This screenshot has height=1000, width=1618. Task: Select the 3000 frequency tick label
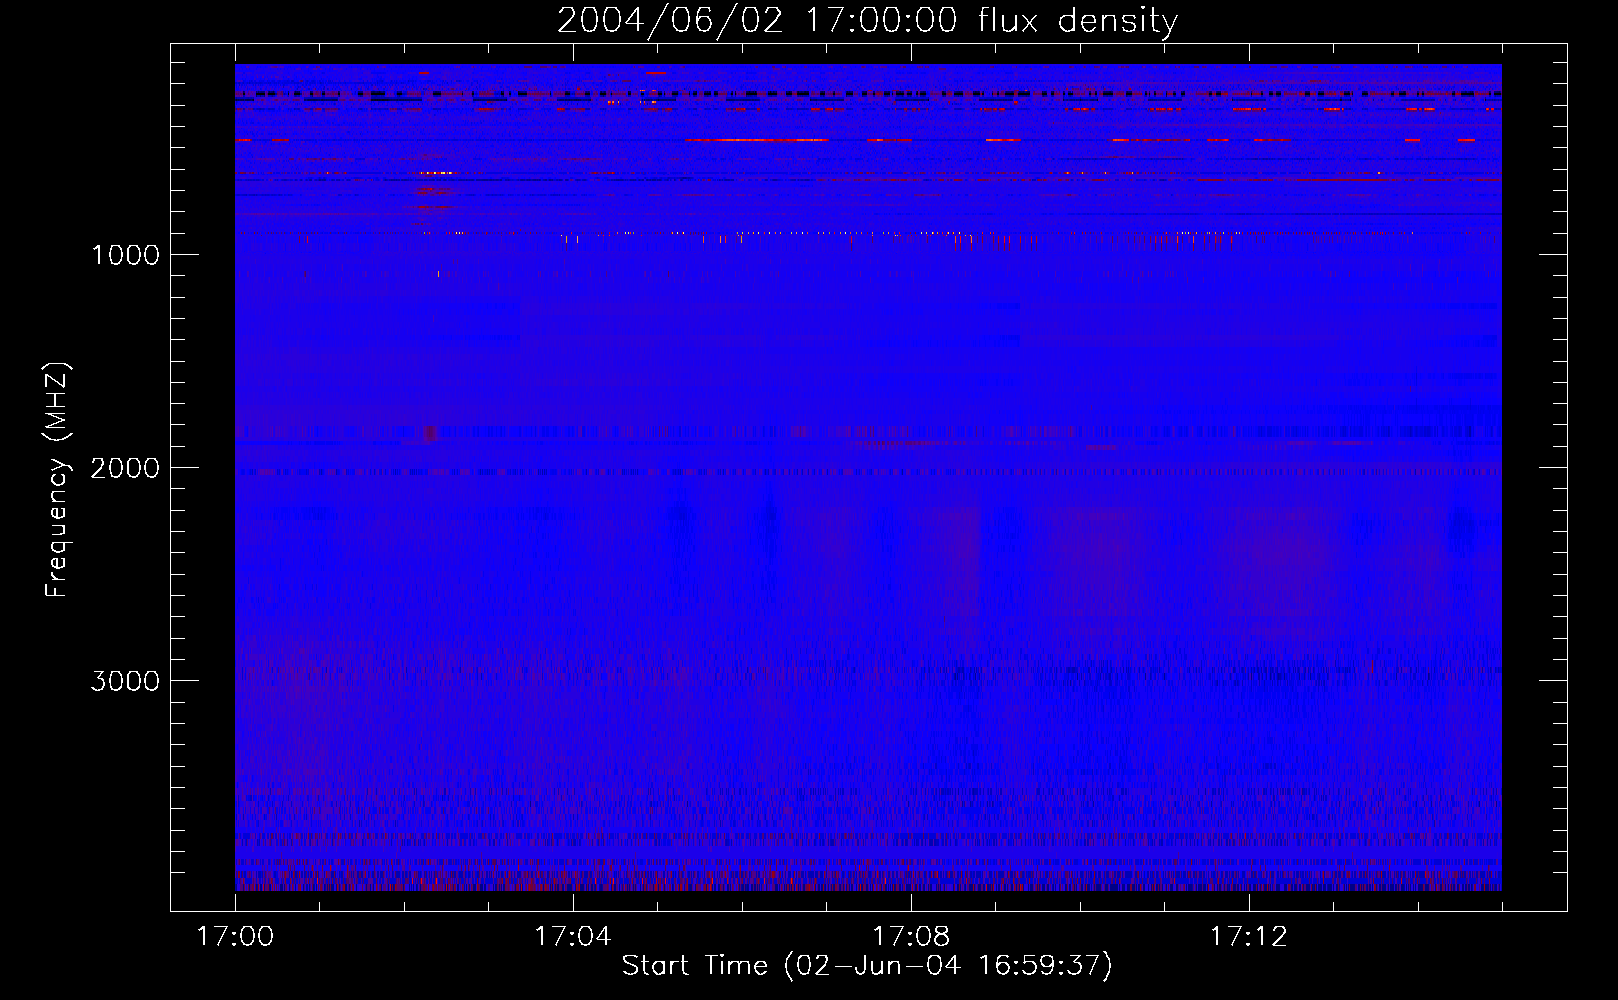125,681
